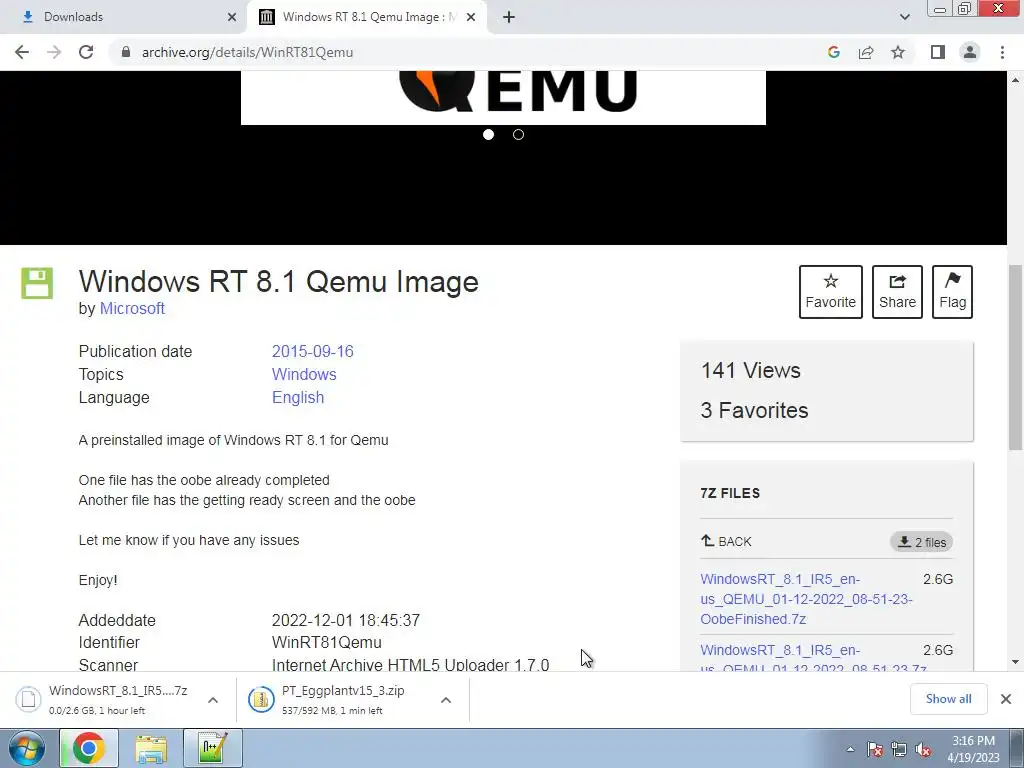Reload the archive.org page

pyautogui.click(x=86, y=52)
